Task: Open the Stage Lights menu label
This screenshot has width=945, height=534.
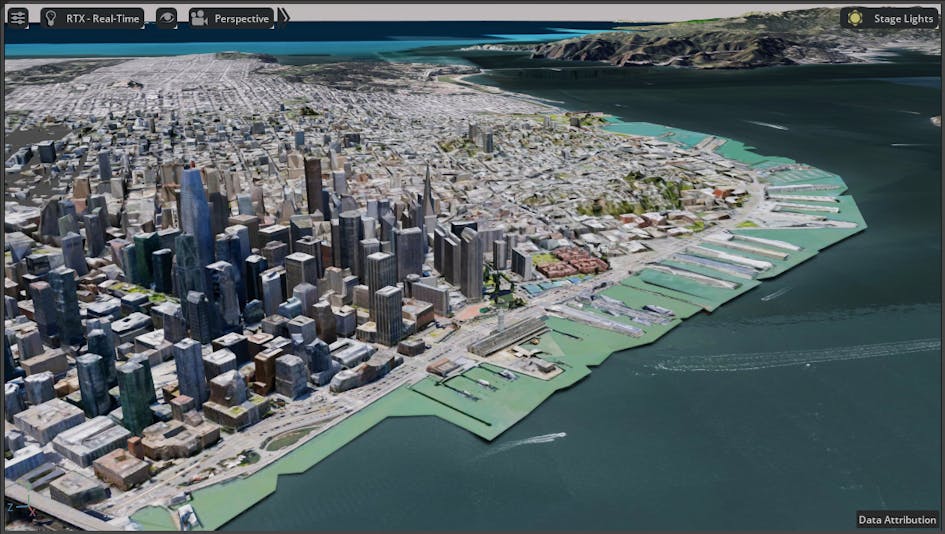Action: click(x=902, y=18)
